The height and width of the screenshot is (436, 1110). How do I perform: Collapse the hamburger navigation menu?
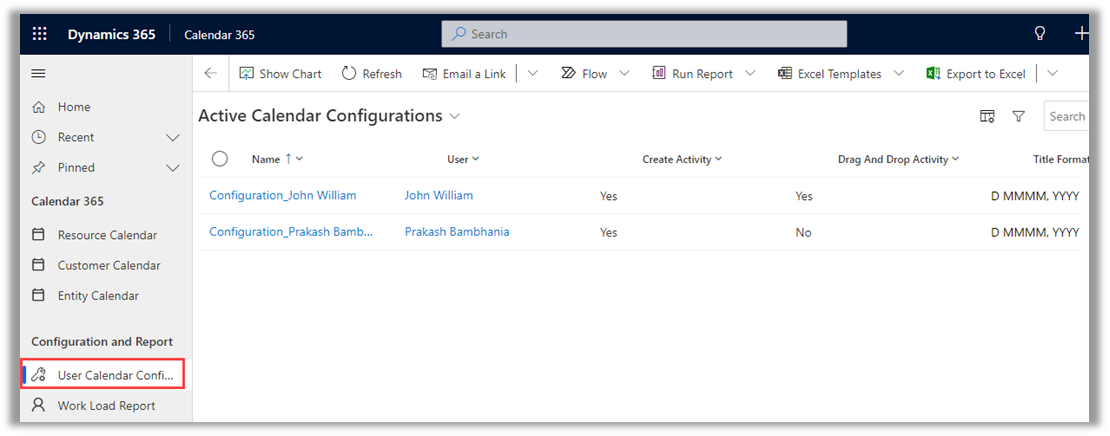coord(39,73)
